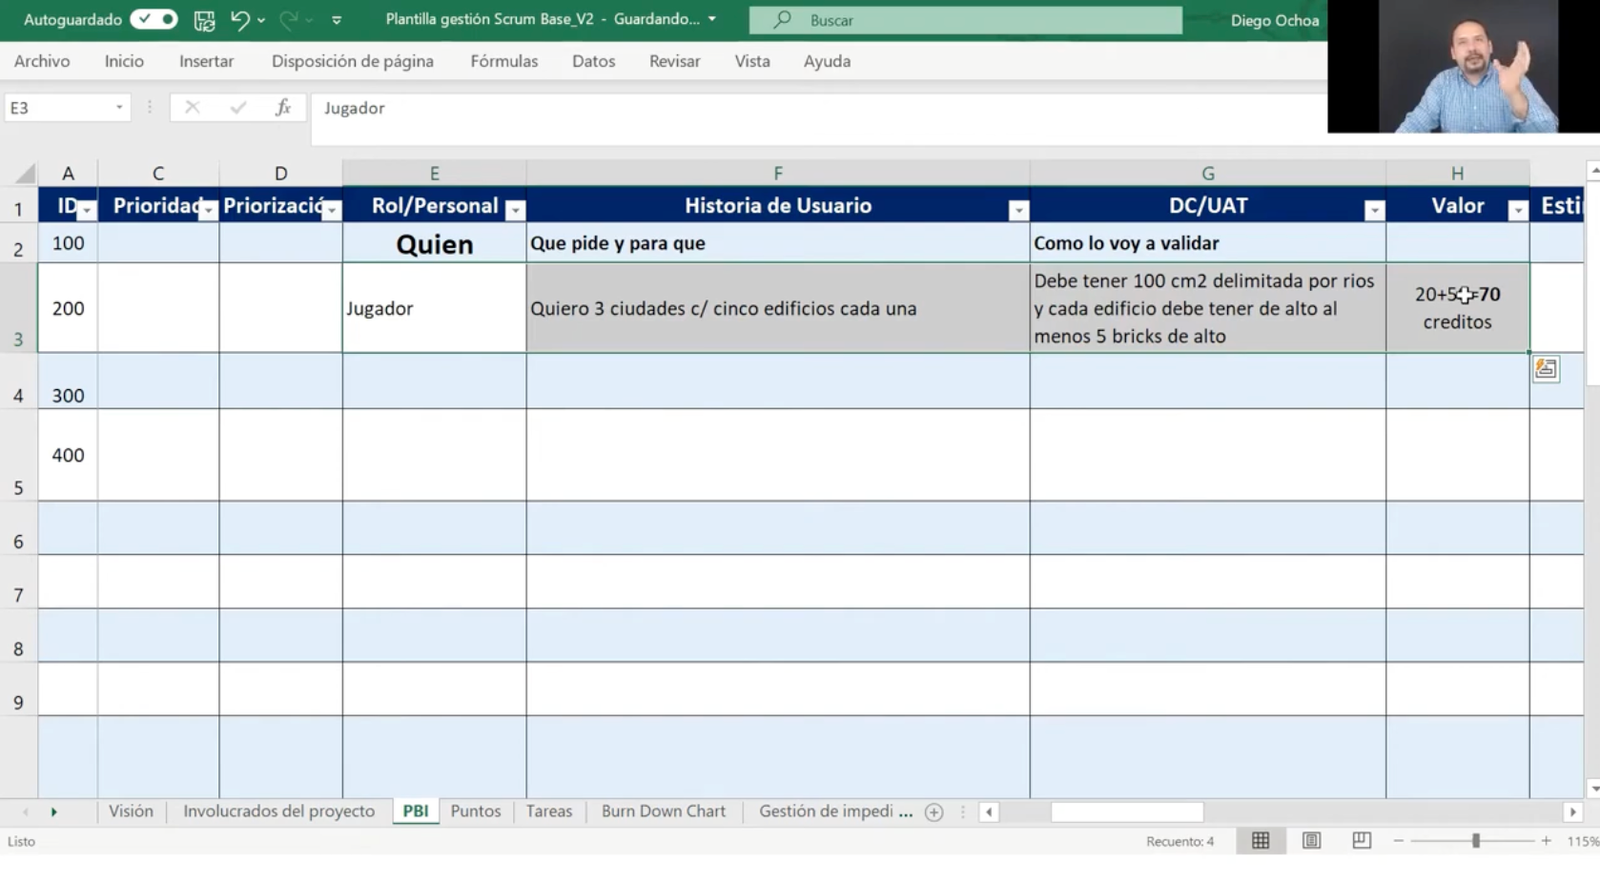This screenshot has width=1600, height=885.
Task: Switch to the Burn Down Chart sheet
Action: point(663,811)
